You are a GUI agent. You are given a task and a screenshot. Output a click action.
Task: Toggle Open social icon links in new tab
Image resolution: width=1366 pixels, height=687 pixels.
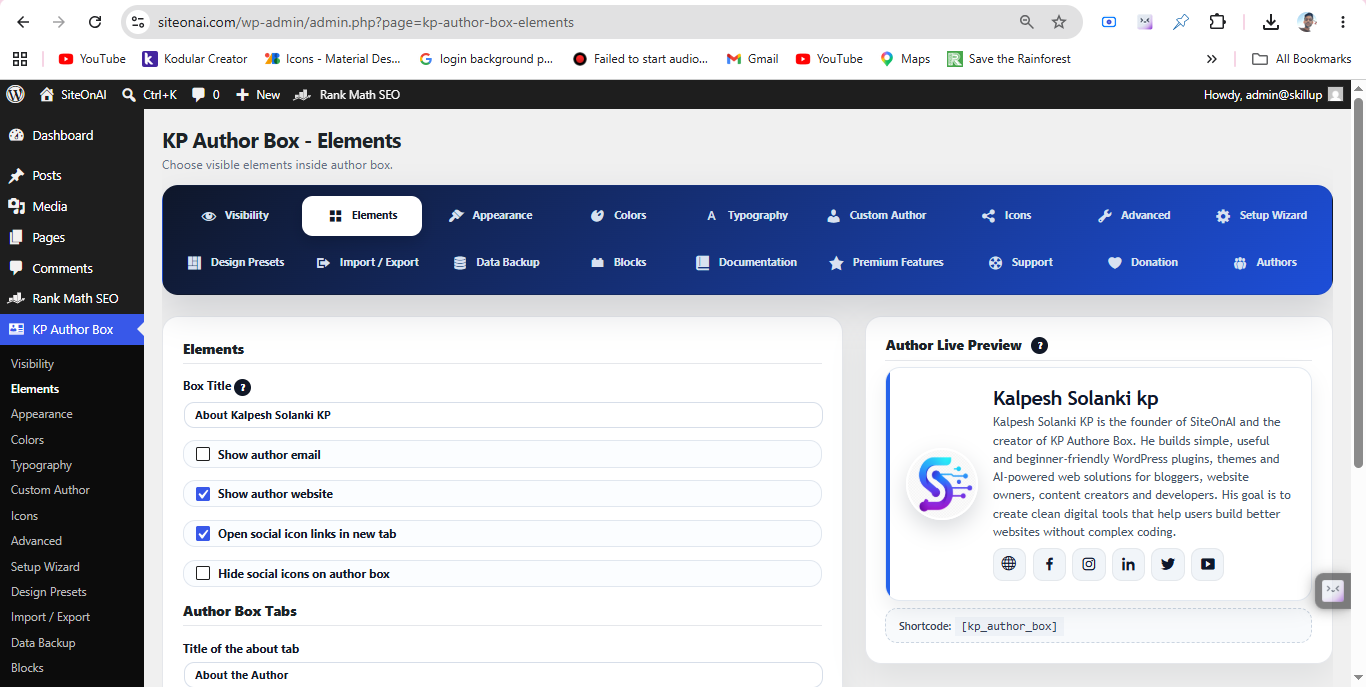click(x=203, y=534)
